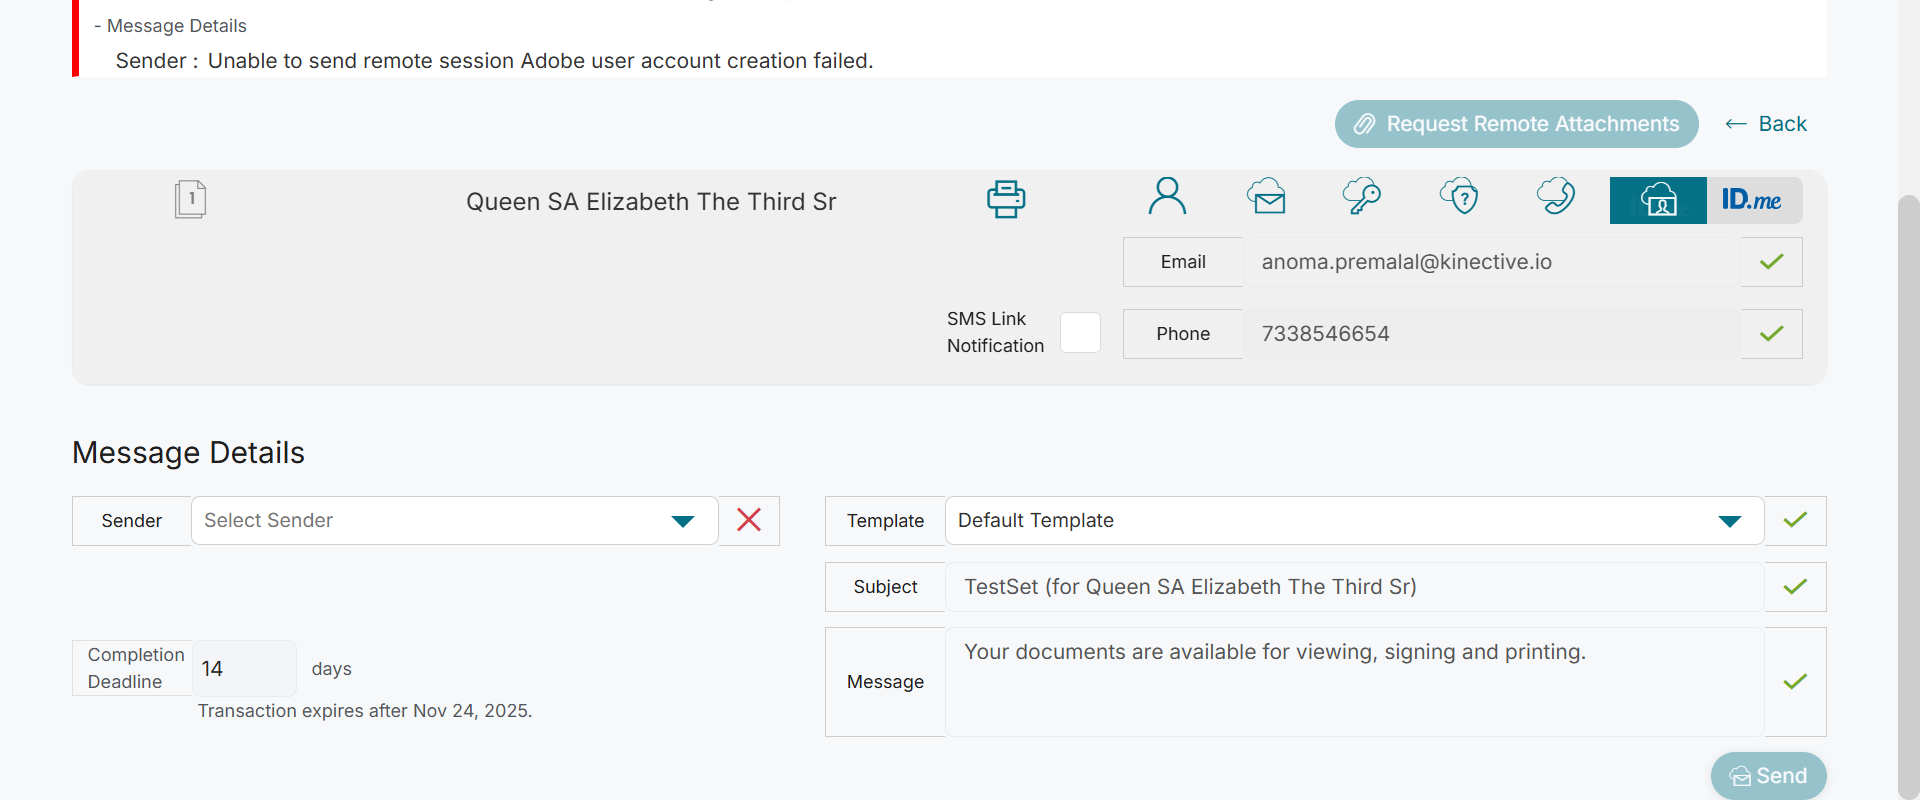Go Back using the arrow link

click(x=1766, y=124)
